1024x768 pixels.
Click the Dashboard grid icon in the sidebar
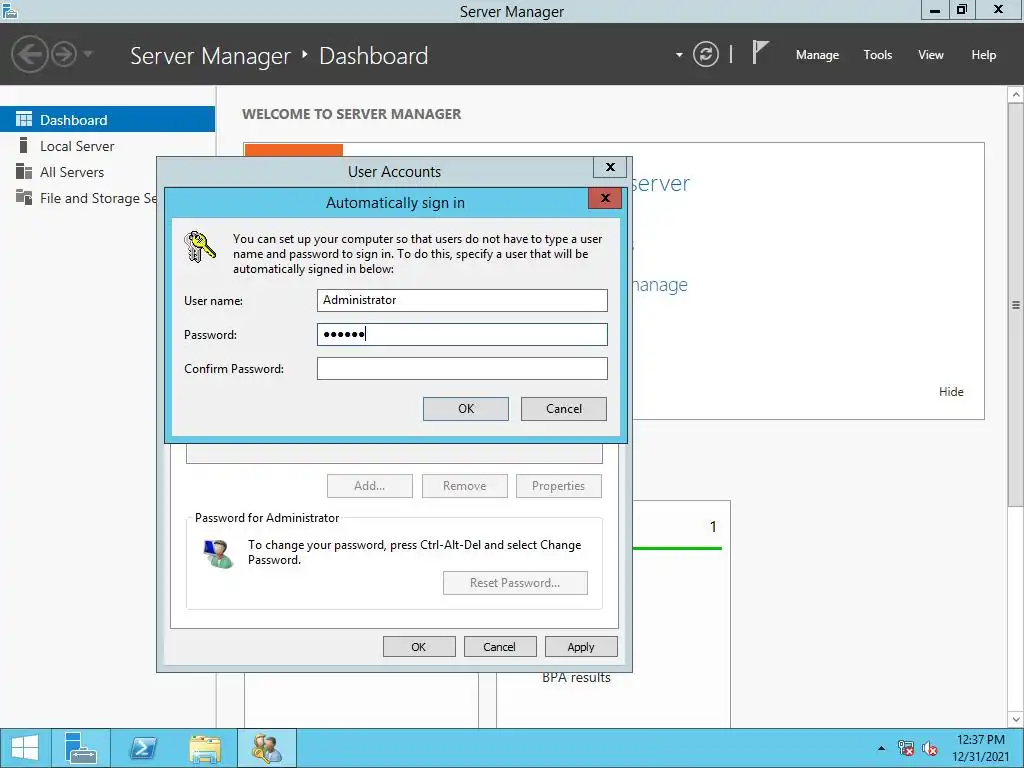tap(24, 119)
